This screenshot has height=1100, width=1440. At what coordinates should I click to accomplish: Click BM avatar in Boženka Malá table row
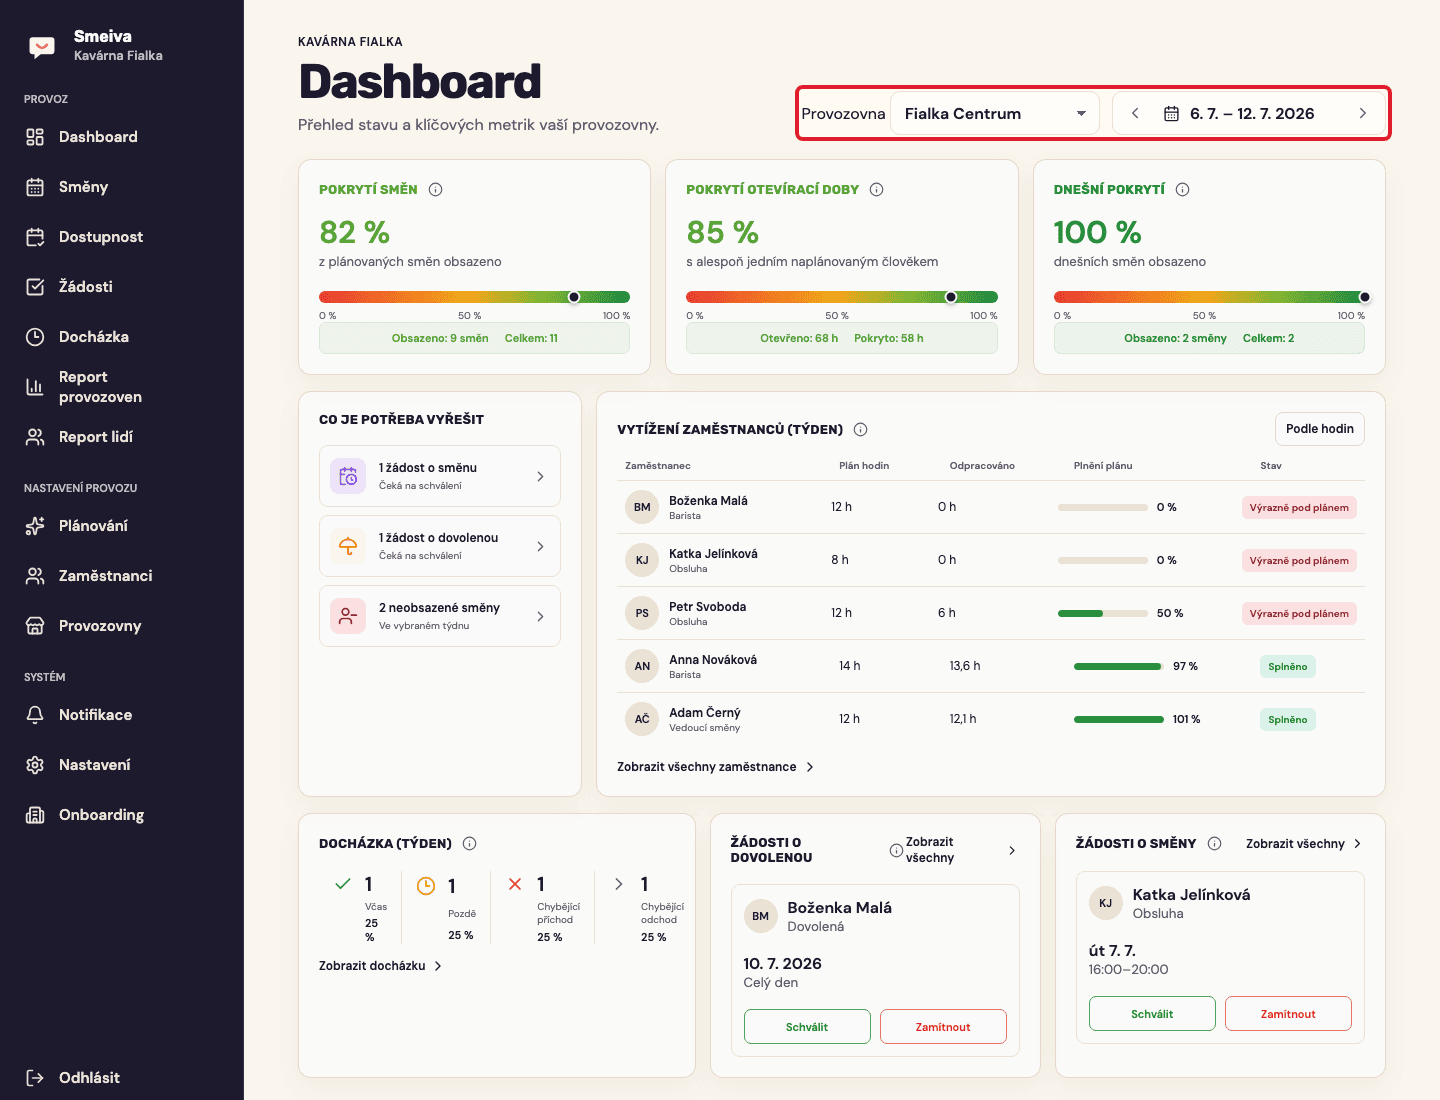tap(642, 507)
